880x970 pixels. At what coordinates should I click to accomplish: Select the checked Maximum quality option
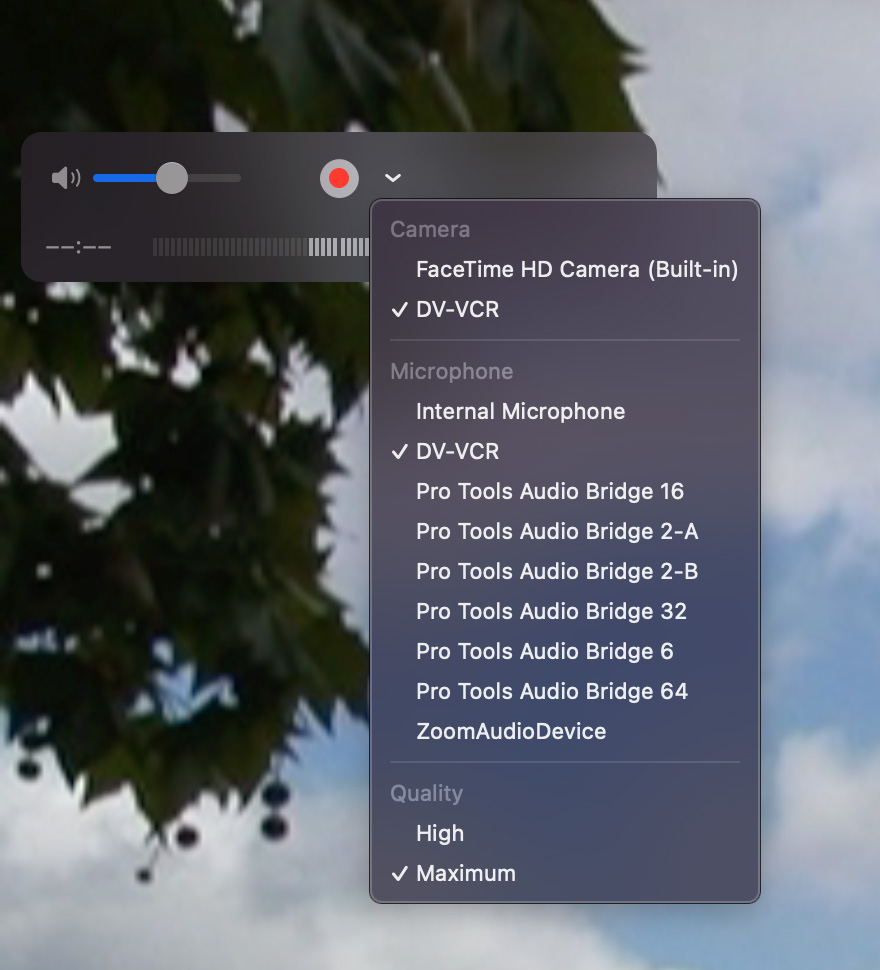pyautogui.click(x=465, y=873)
